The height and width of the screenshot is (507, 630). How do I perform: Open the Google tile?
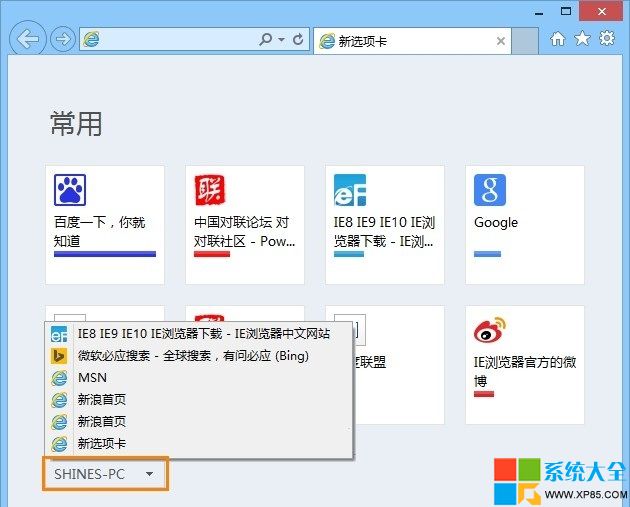pyautogui.click(x=525, y=225)
